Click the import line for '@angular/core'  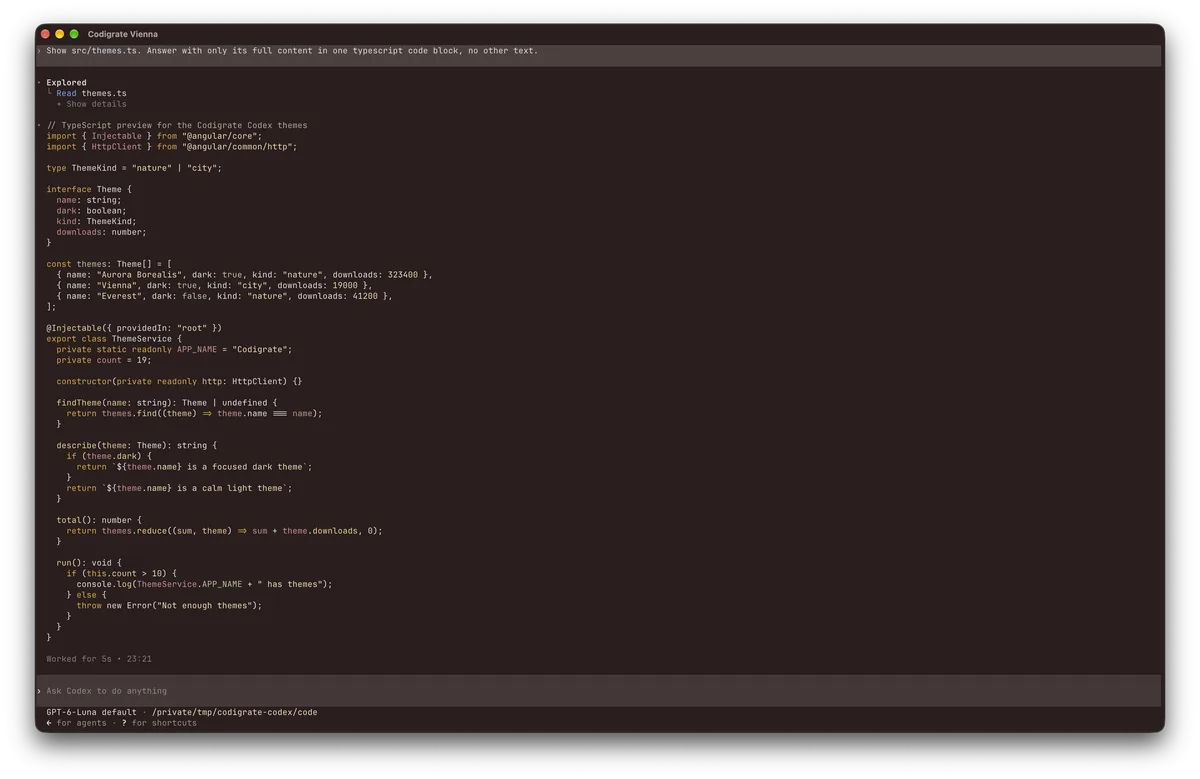[154, 136]
